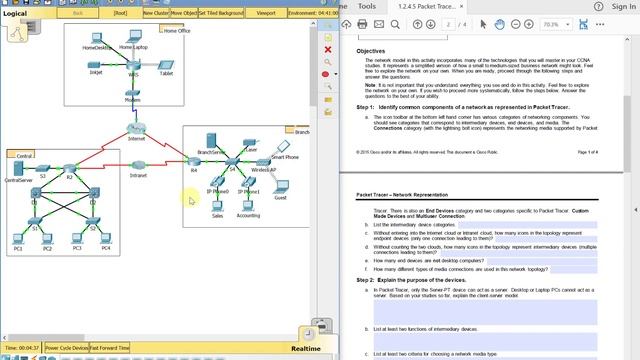
Task: Expand the PDF right side panel arrow
Action: coord(636,210)
